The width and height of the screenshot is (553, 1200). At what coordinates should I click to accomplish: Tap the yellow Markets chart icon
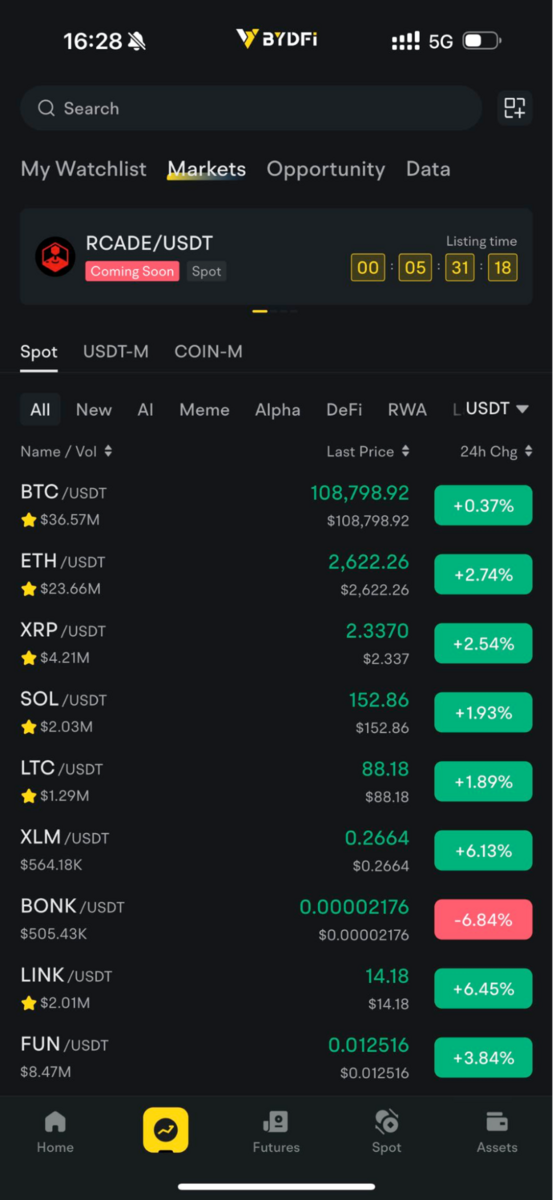click(165, 1131)
